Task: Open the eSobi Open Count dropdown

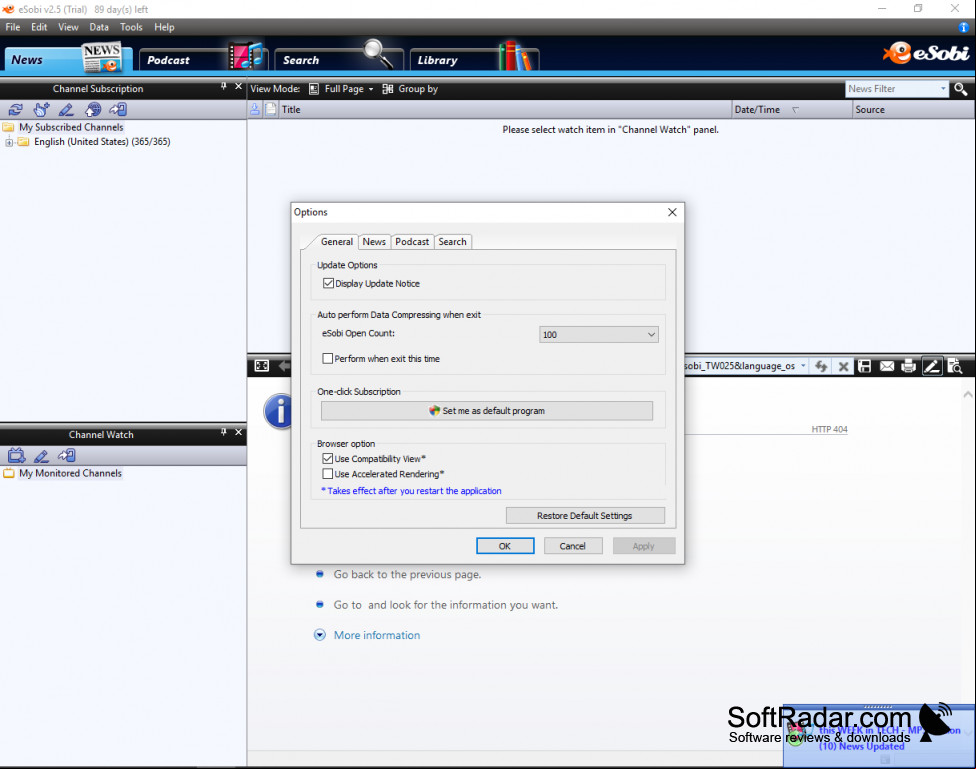Action: coord(599,334)
